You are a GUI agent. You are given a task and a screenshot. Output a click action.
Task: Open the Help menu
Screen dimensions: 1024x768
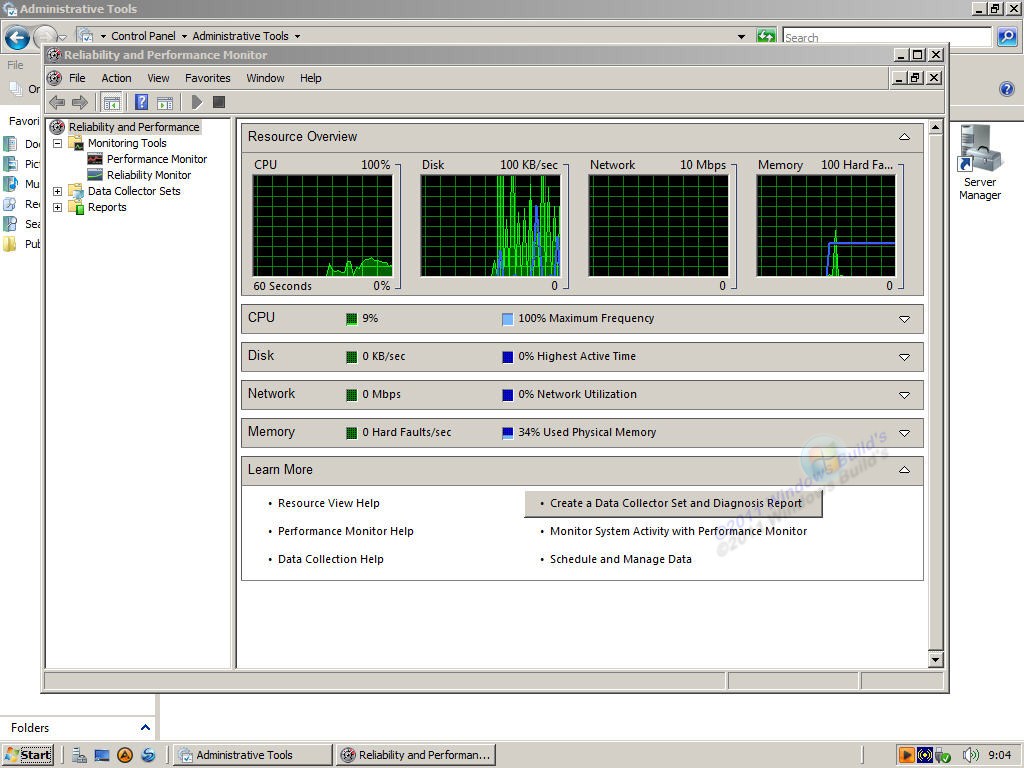(311, 78)
